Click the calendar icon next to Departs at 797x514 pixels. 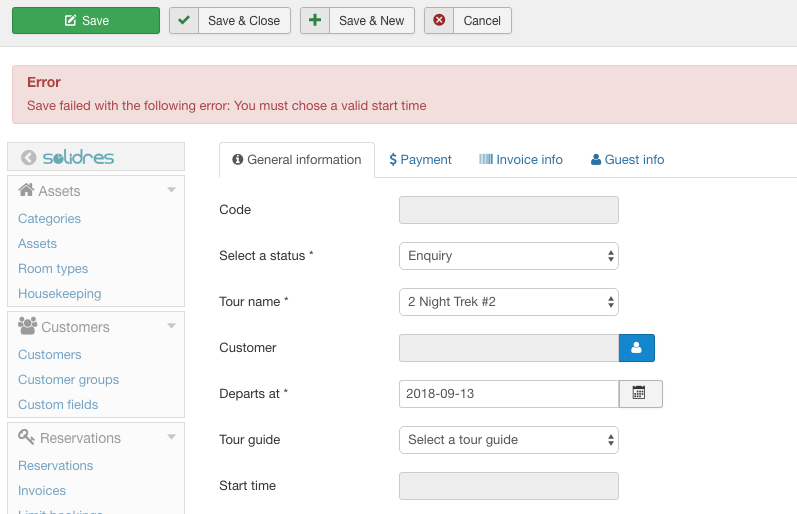[640, 394]
